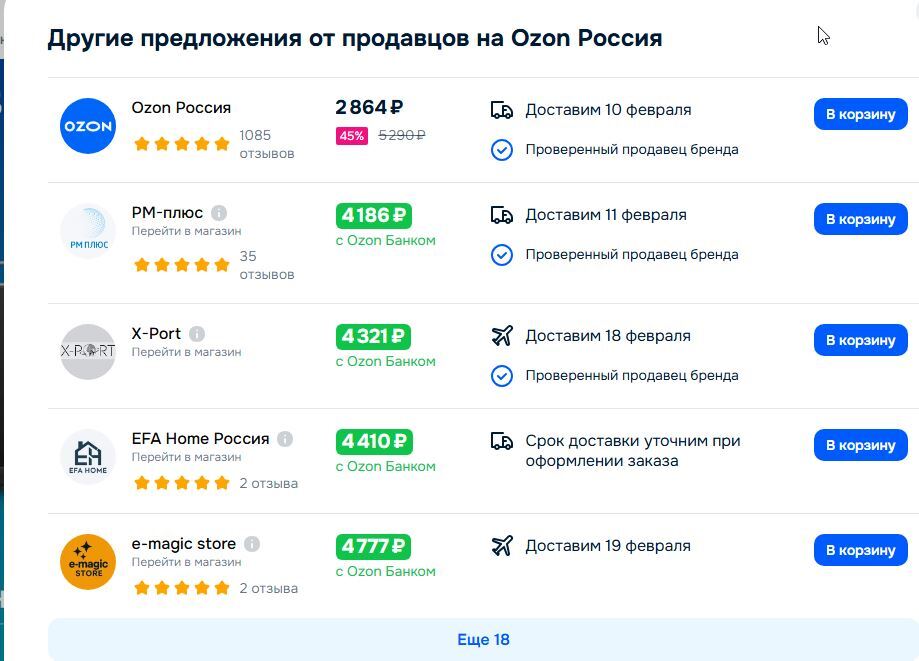Expand the 'Еще 18' offers list

483,640
